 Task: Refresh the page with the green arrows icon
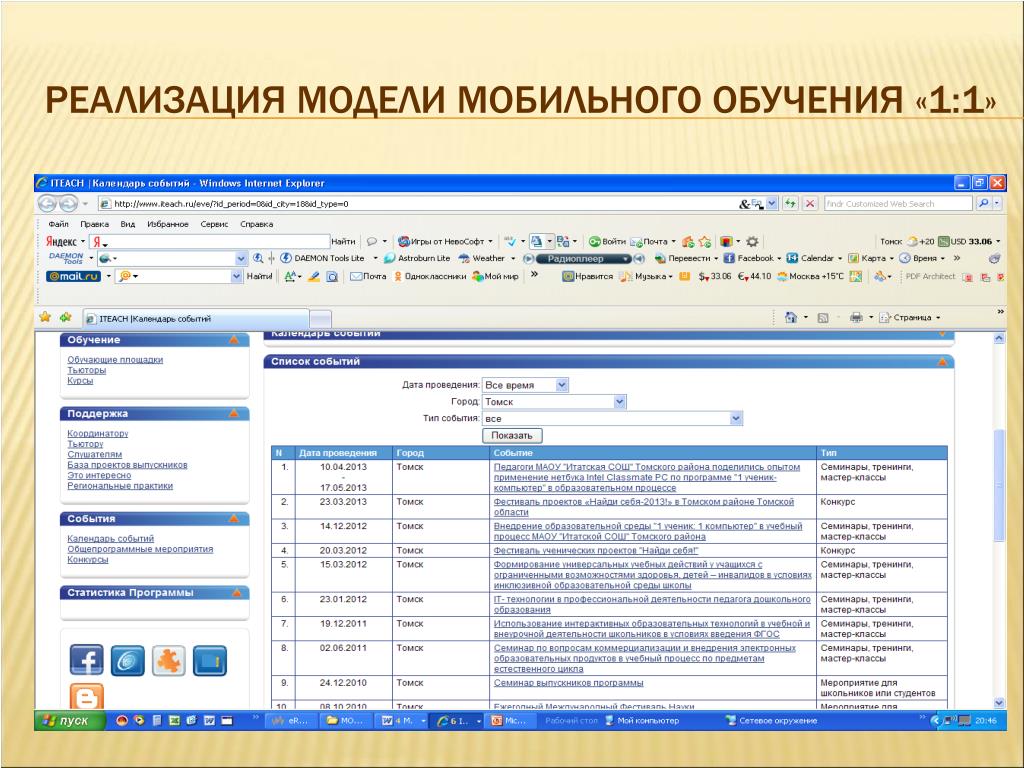pyautogui.click(x=790, y=204)
